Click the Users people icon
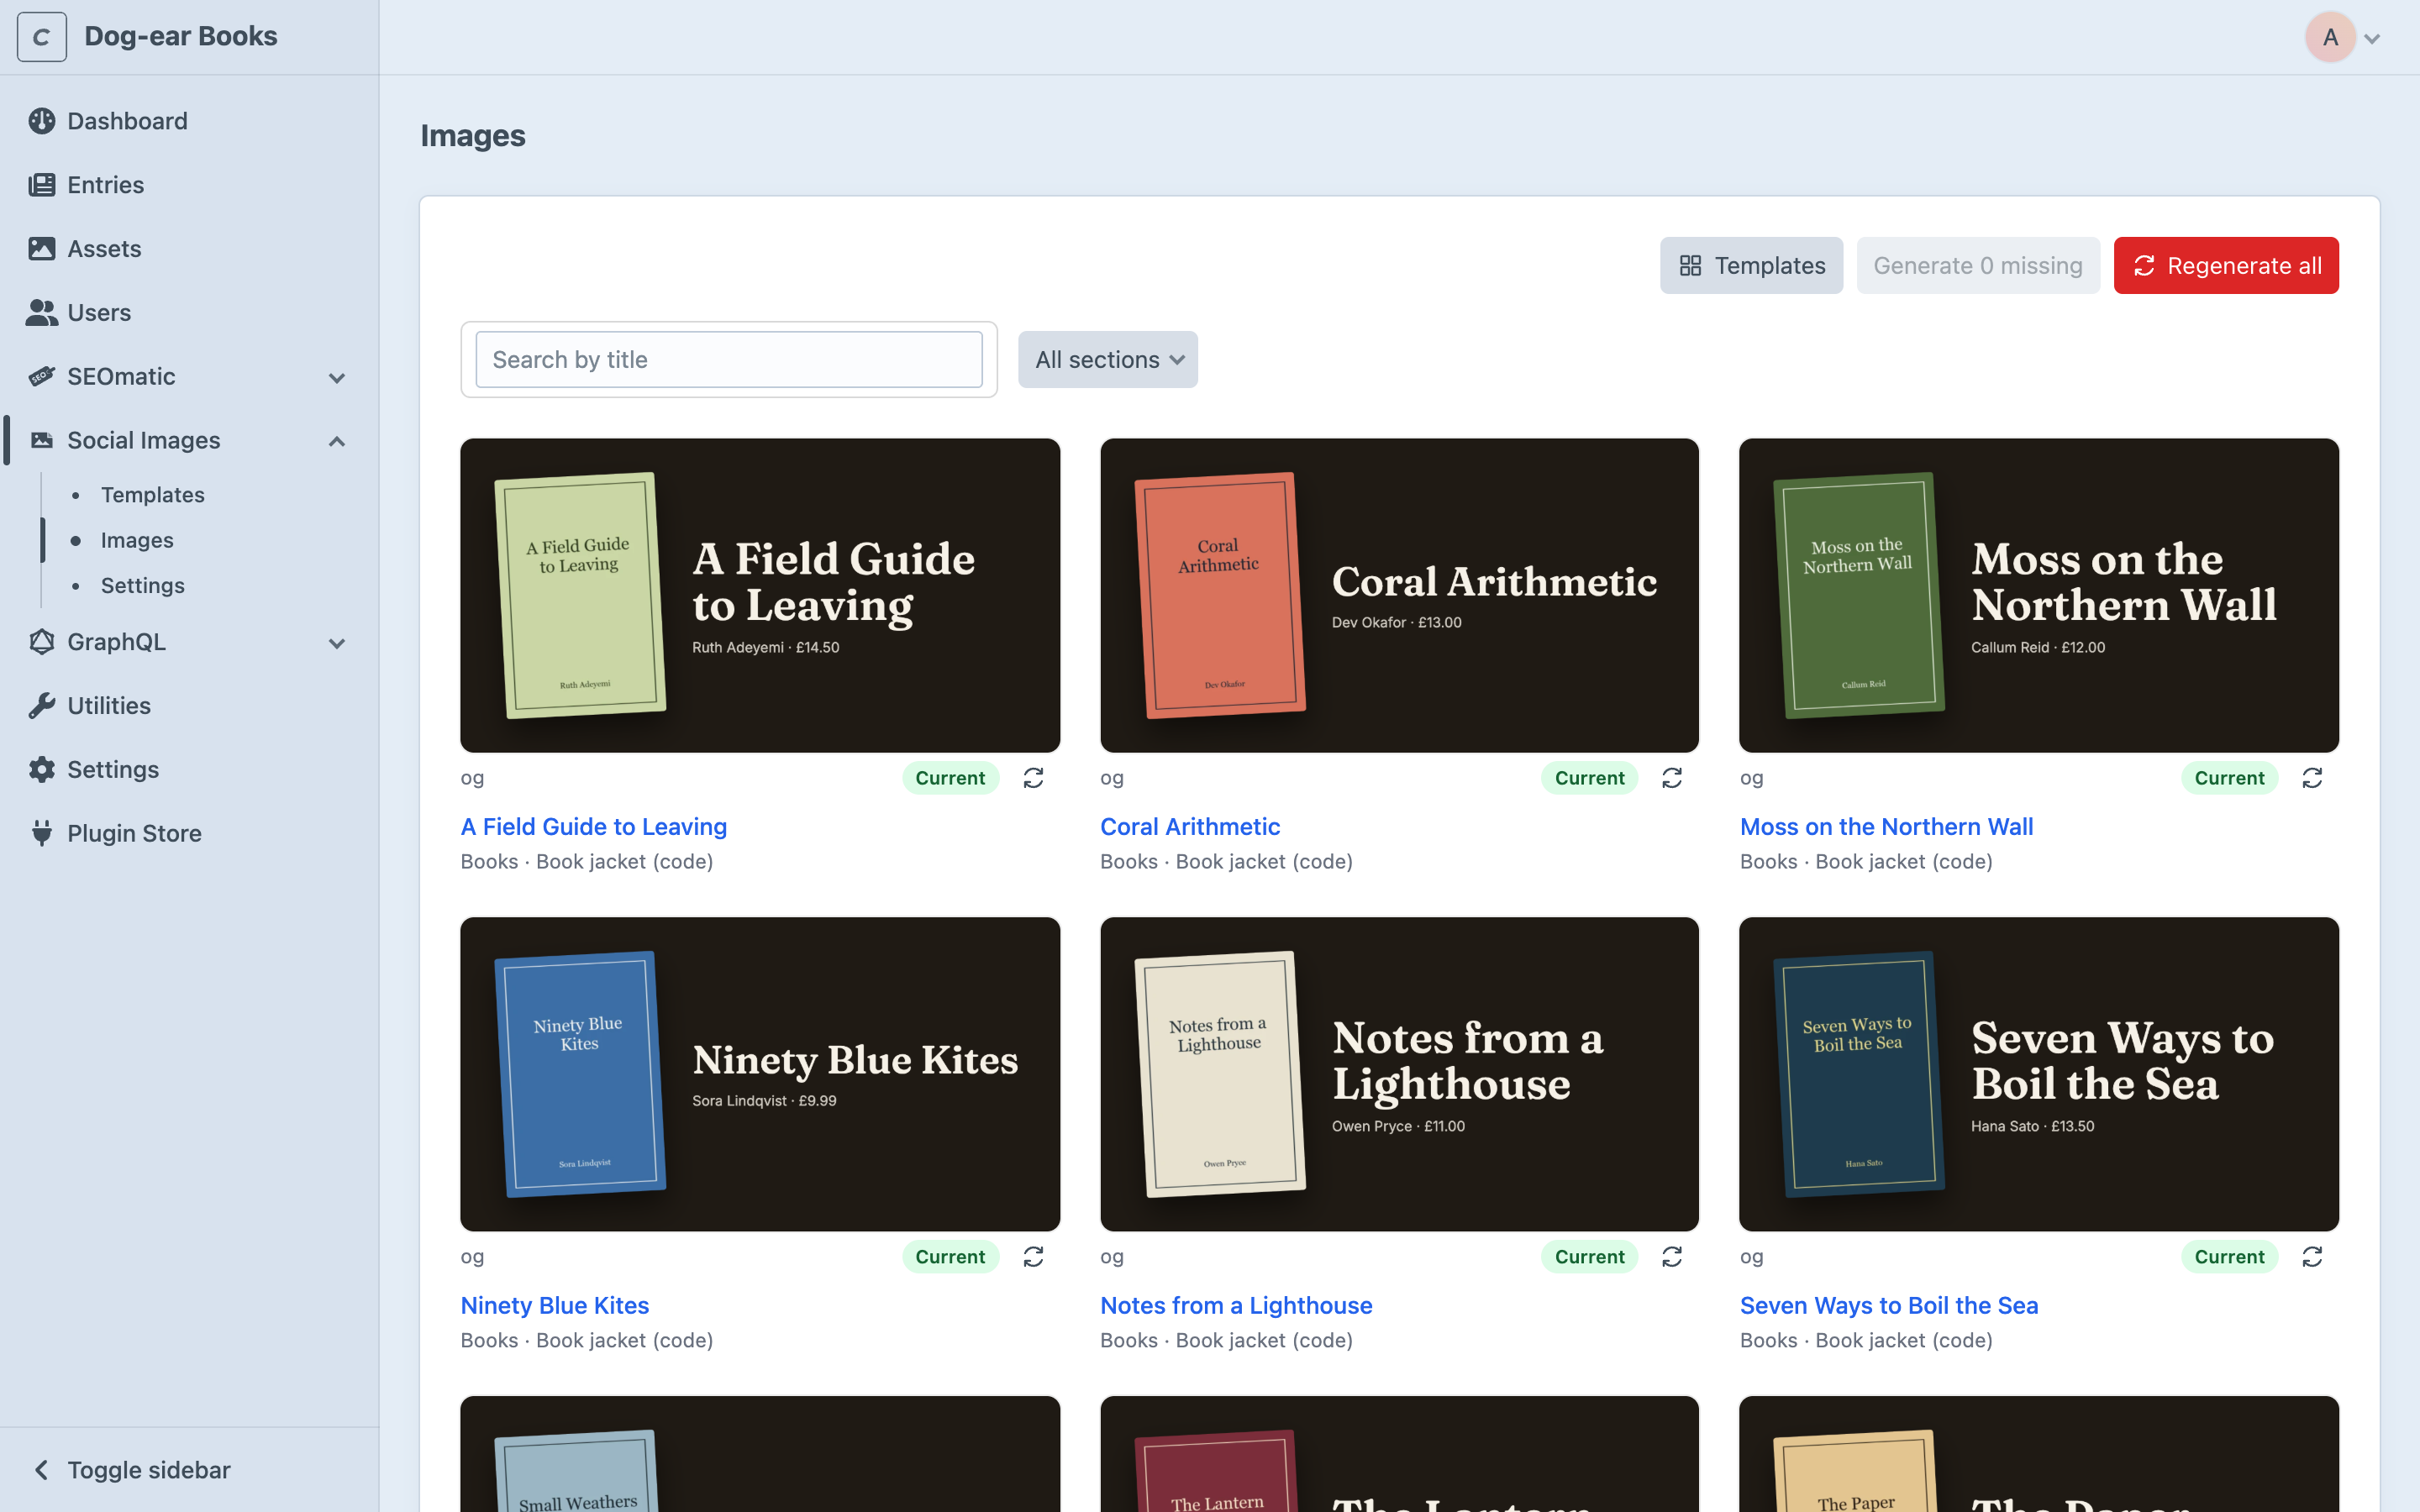Screen dimensions: 2420x1512 click(x=42, y=313)
